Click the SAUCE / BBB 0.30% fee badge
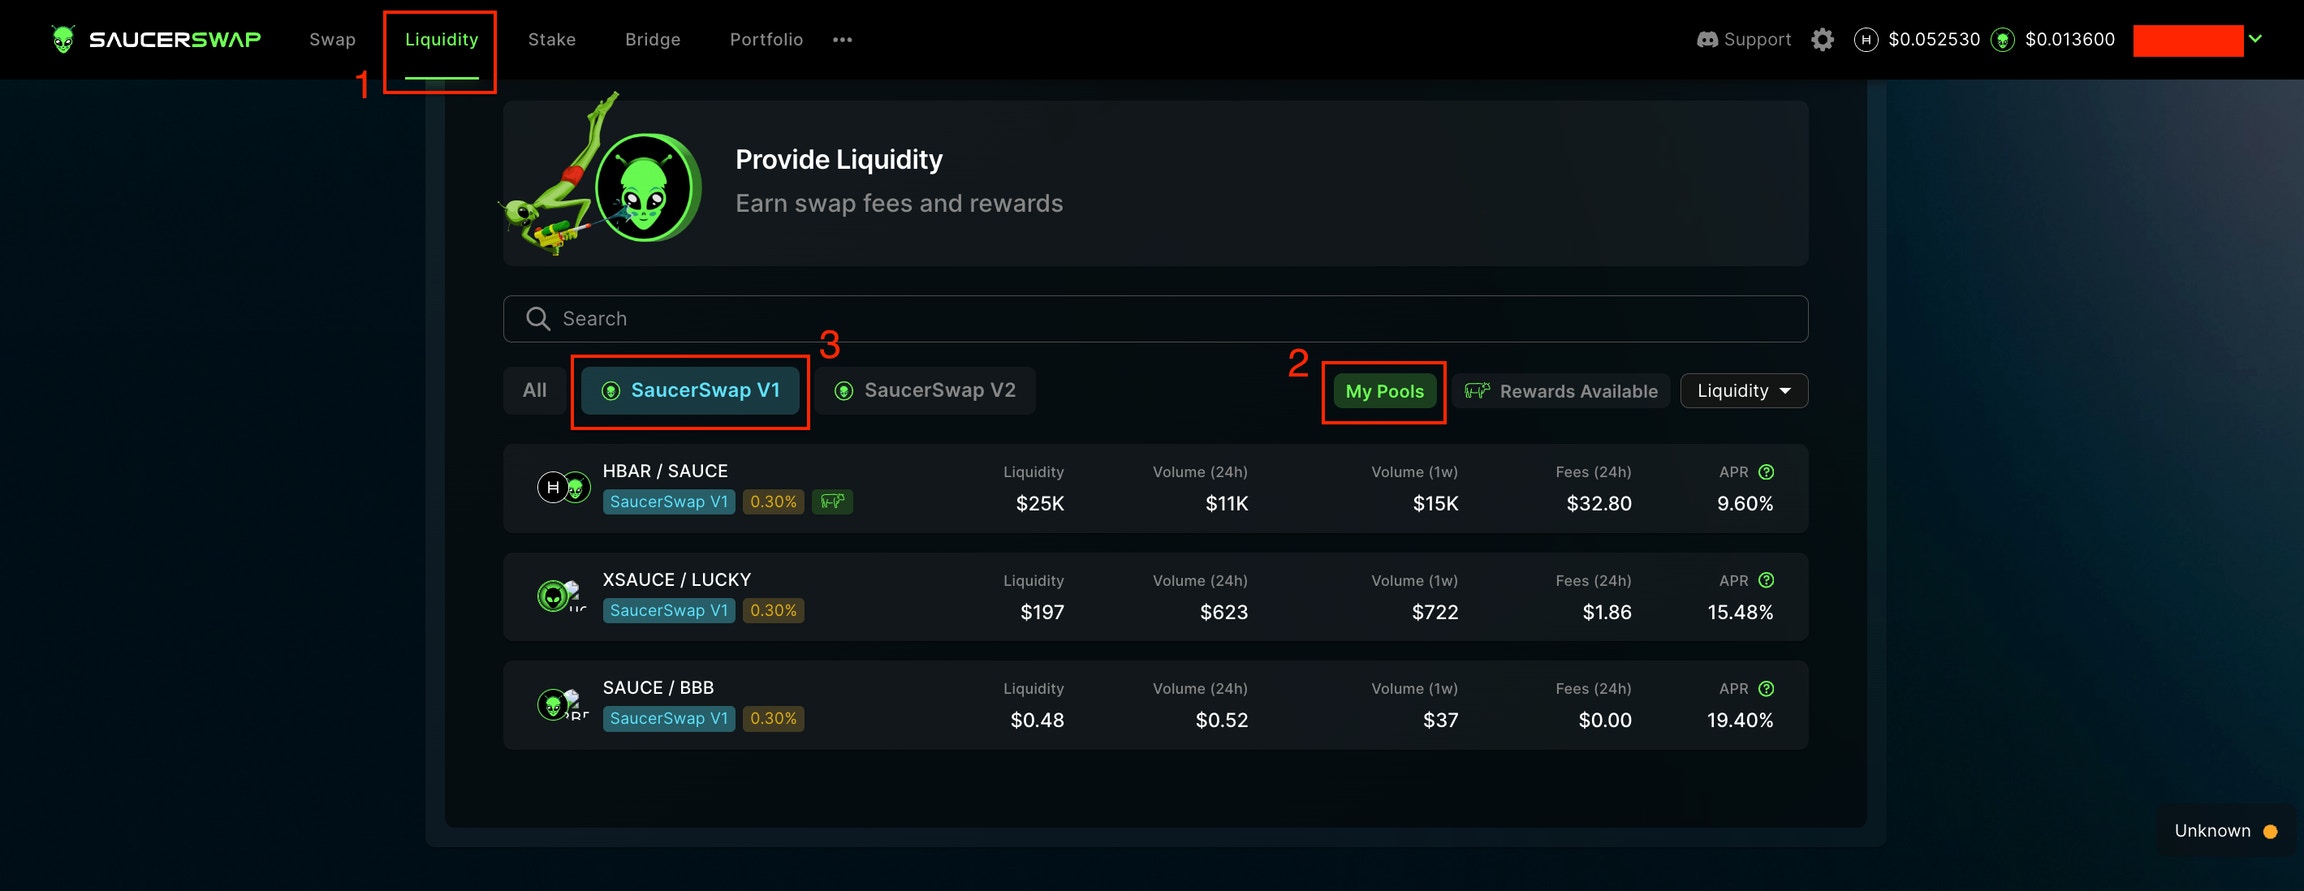This screenshot has width=2304, height=891. (773, 718)
